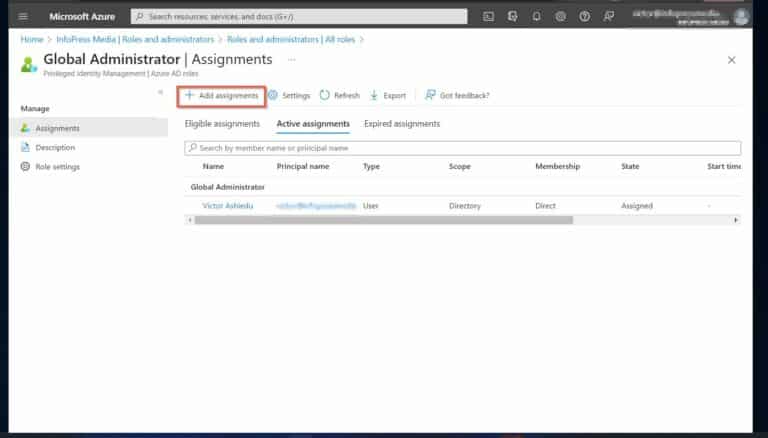Click the User type cell

pos(370,206)
